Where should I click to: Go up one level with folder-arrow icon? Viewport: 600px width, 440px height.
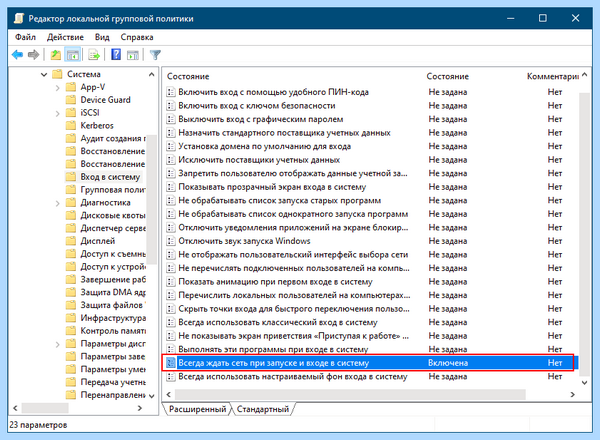[56, 55]
